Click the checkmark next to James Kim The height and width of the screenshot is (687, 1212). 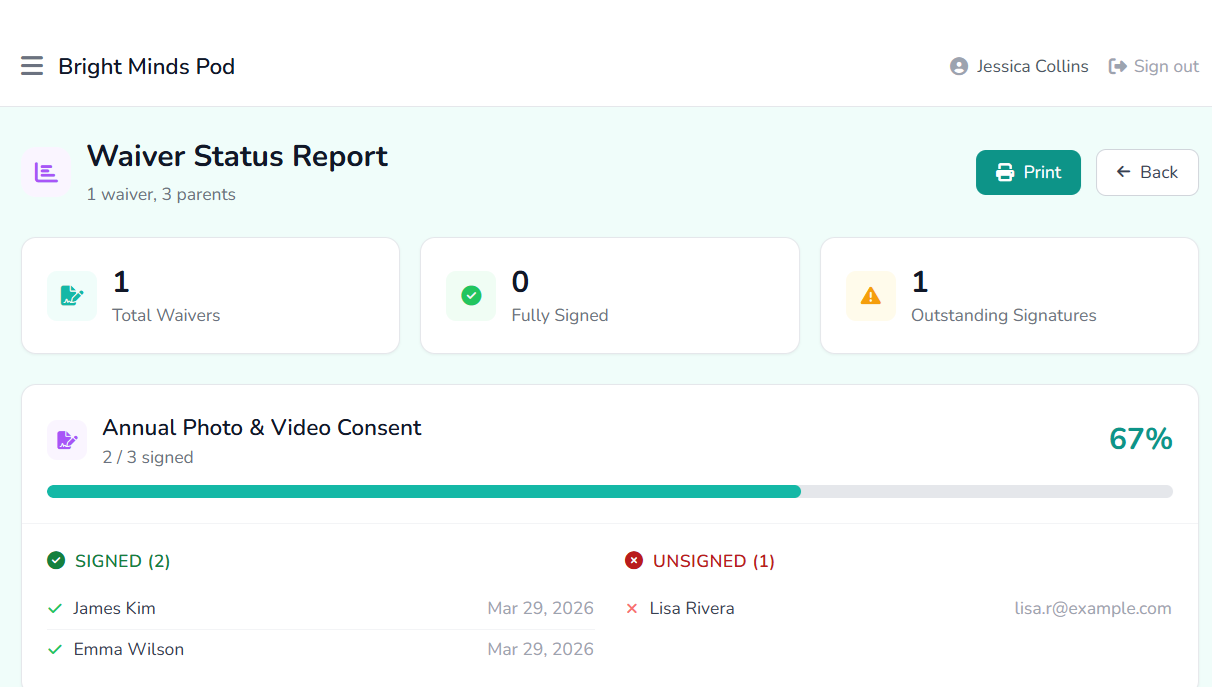click(55, 609)
